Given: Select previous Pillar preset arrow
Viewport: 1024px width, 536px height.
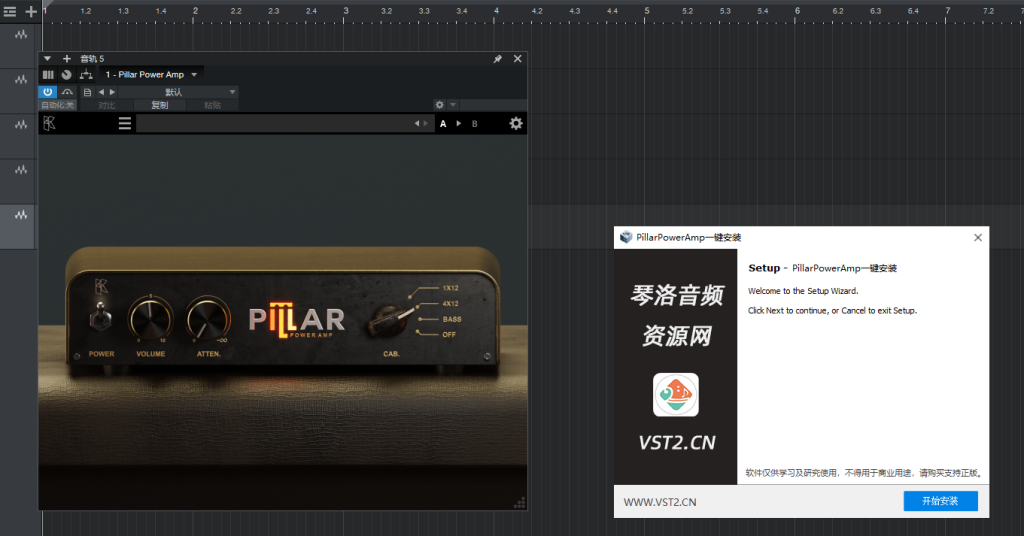Looking at the screenshot, I should [417, 123].
